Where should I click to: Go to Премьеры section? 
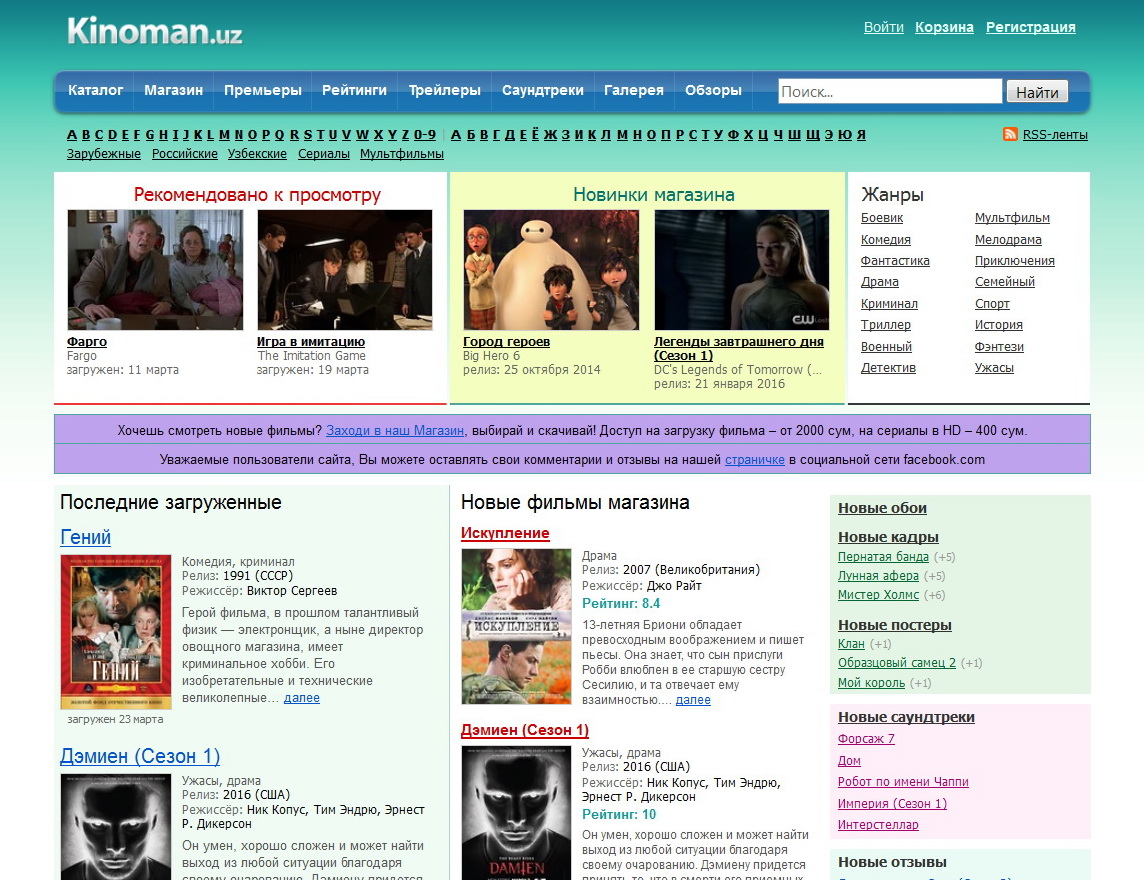click(263, 90)
